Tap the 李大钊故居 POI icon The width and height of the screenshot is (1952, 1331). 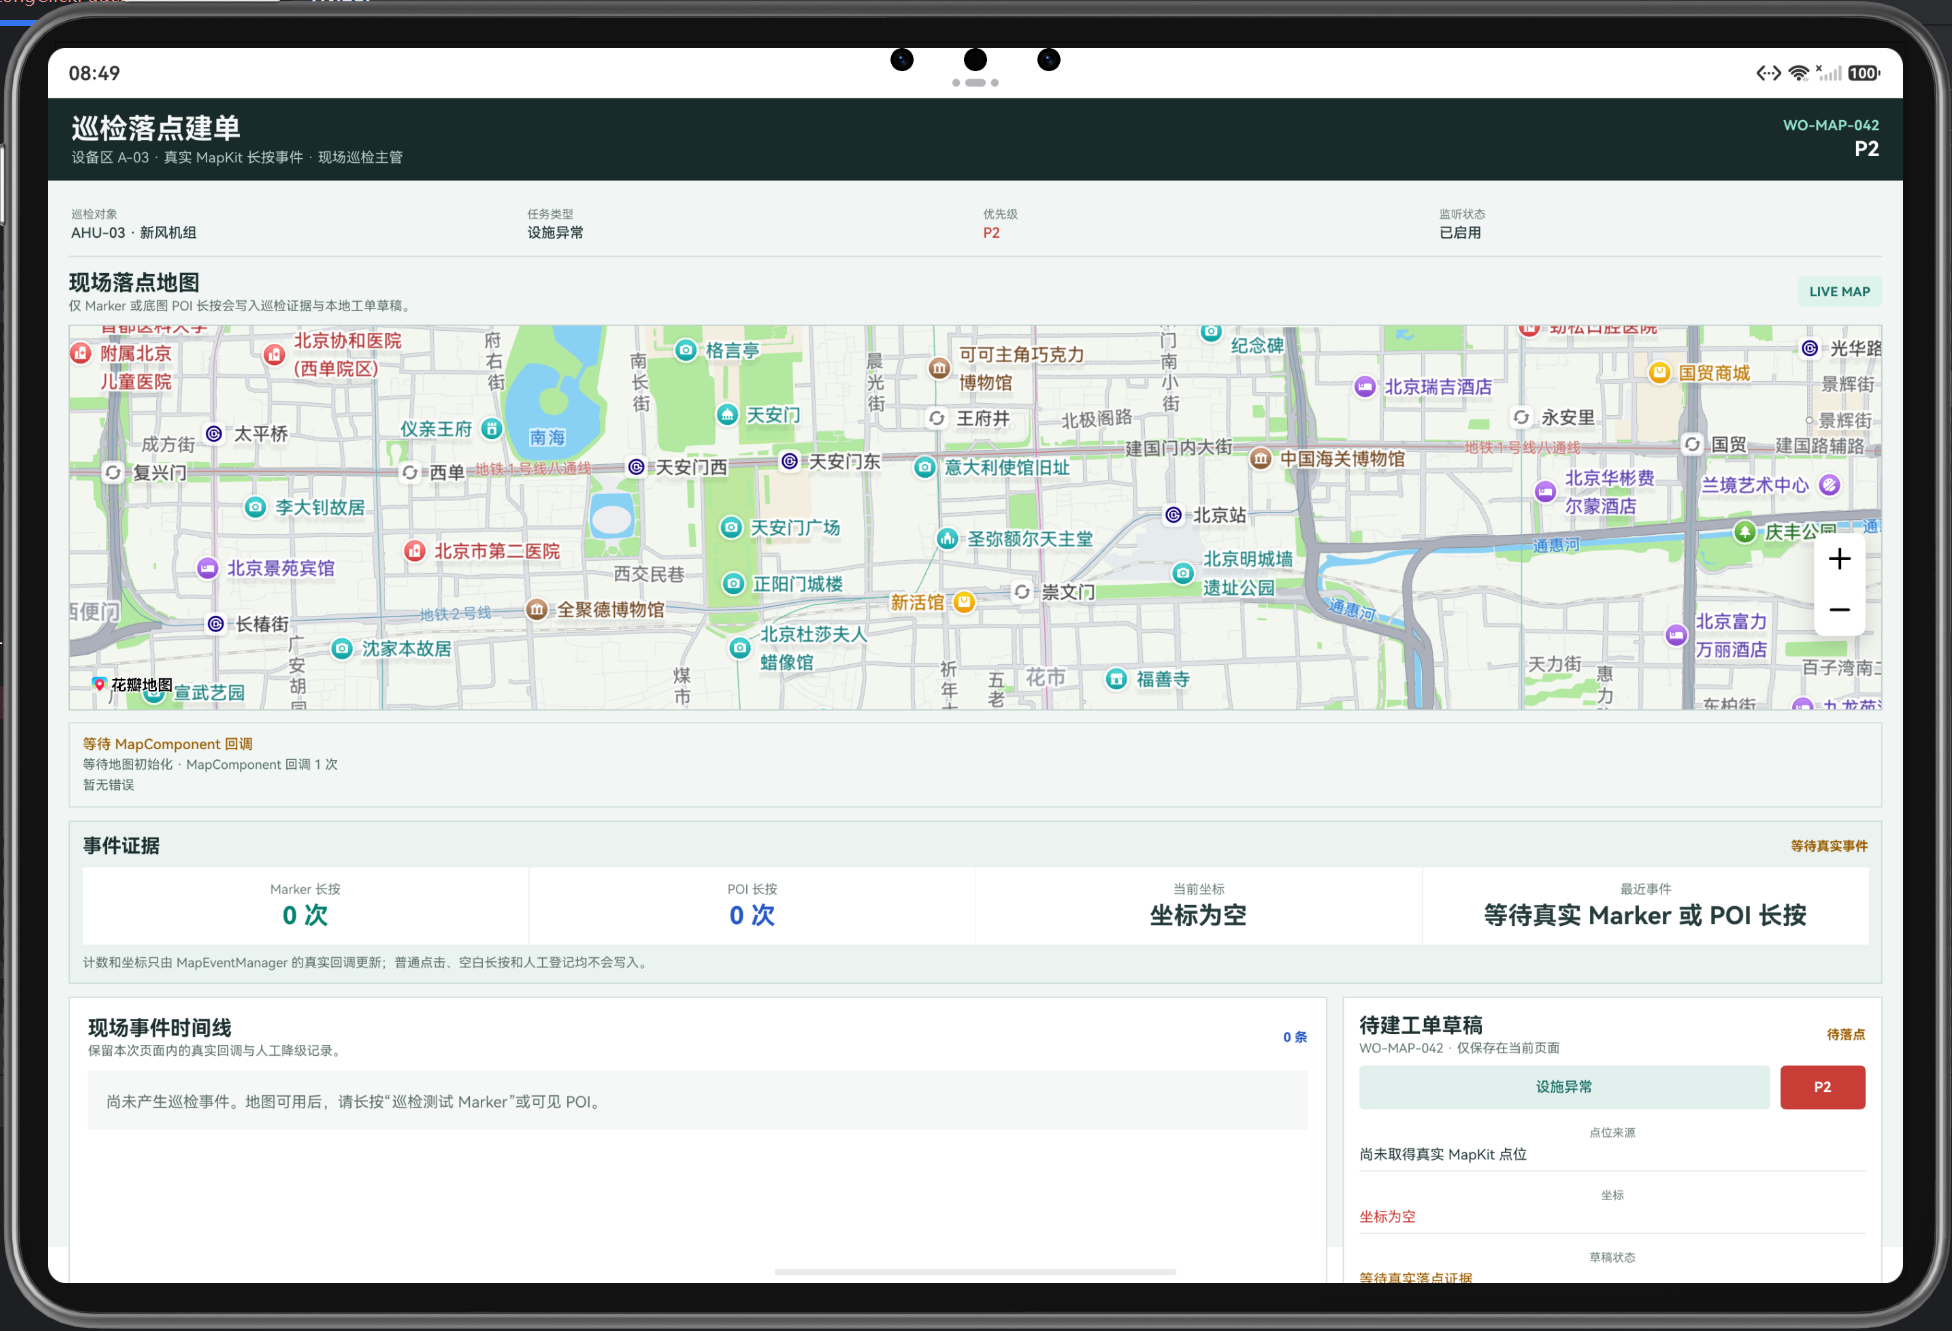255,507
